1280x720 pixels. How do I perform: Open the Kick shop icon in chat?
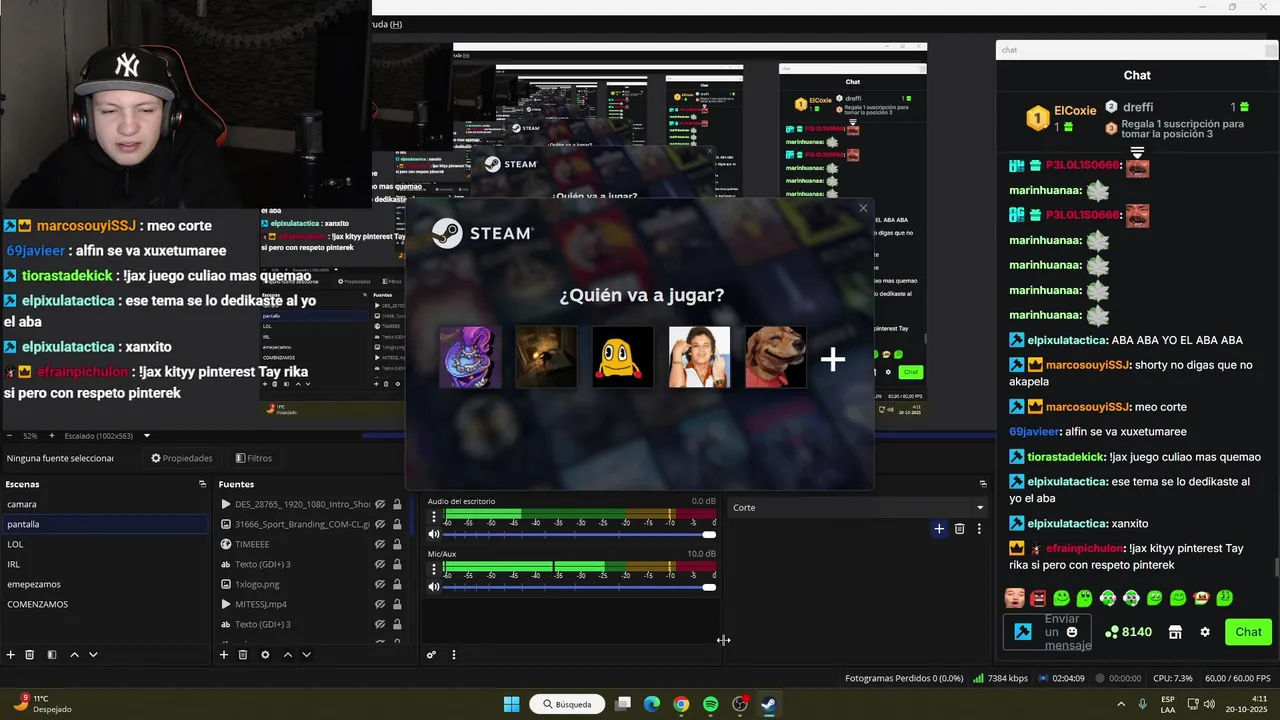pos(1175,632)
